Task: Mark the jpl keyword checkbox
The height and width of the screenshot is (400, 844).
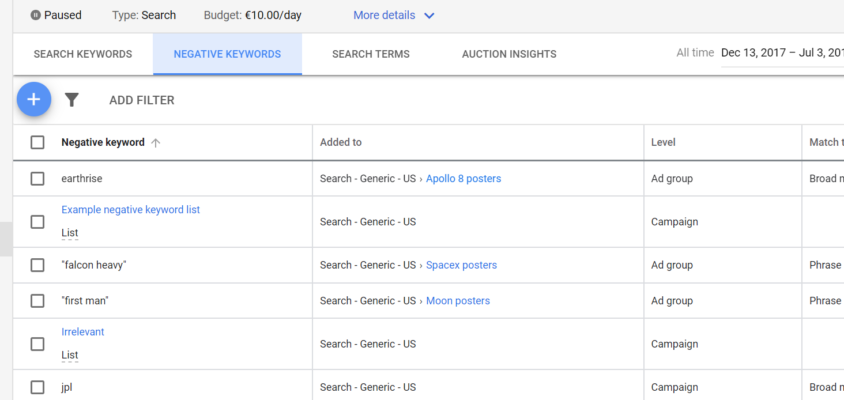Action: point(37,387)
